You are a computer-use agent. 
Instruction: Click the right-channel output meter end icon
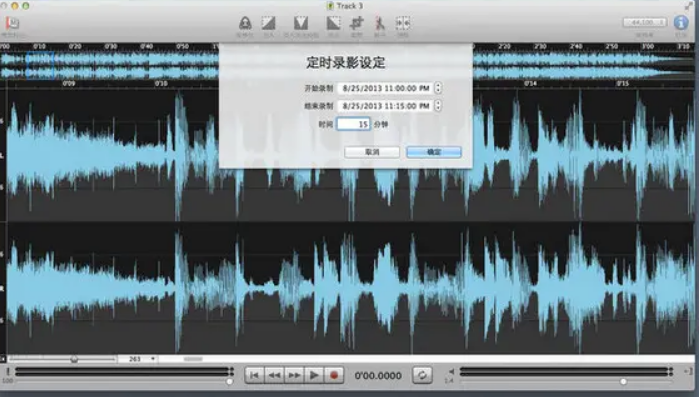[689, 371]
